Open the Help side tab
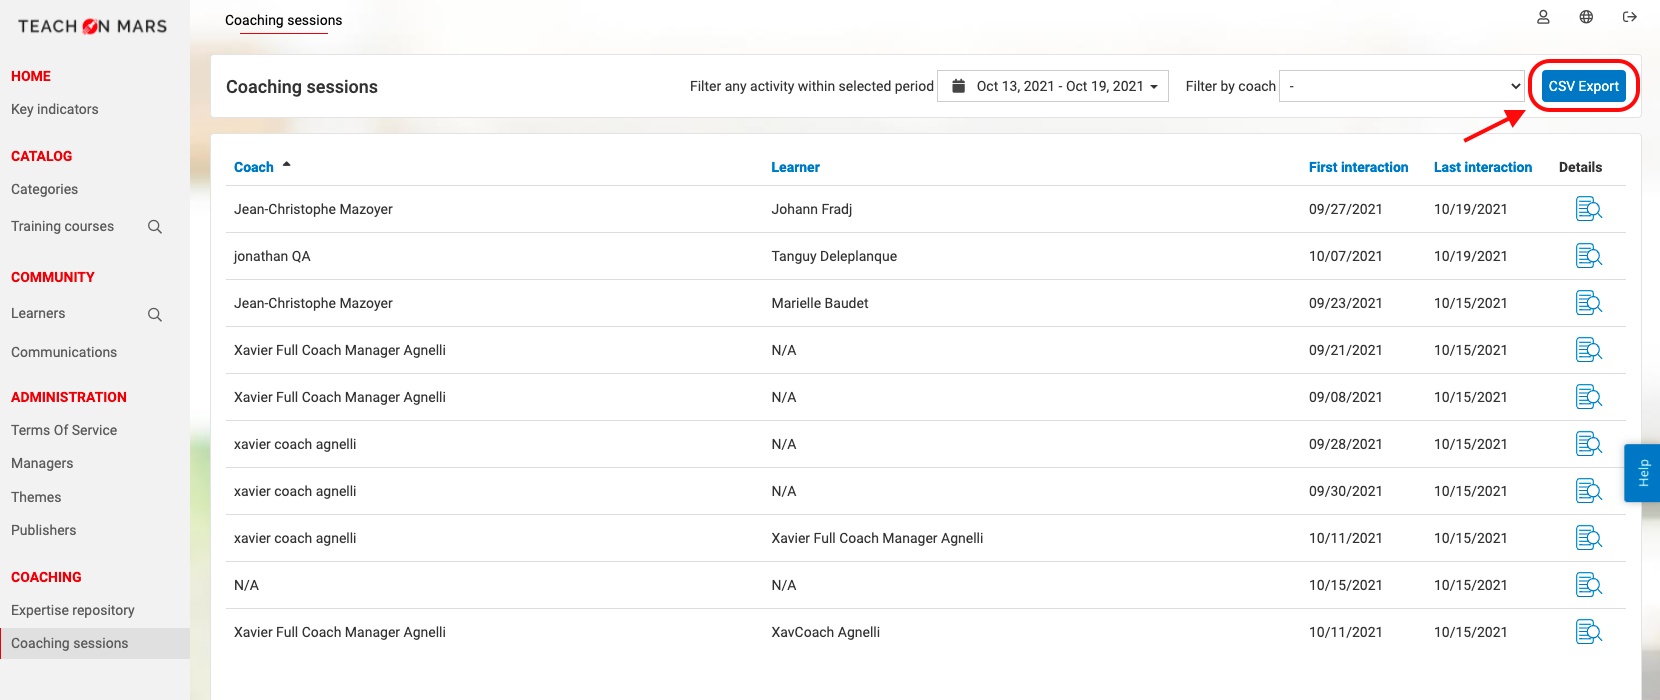Image resolution: width=1660 pixels, height=700 pixels. (x=1642, y=473)
